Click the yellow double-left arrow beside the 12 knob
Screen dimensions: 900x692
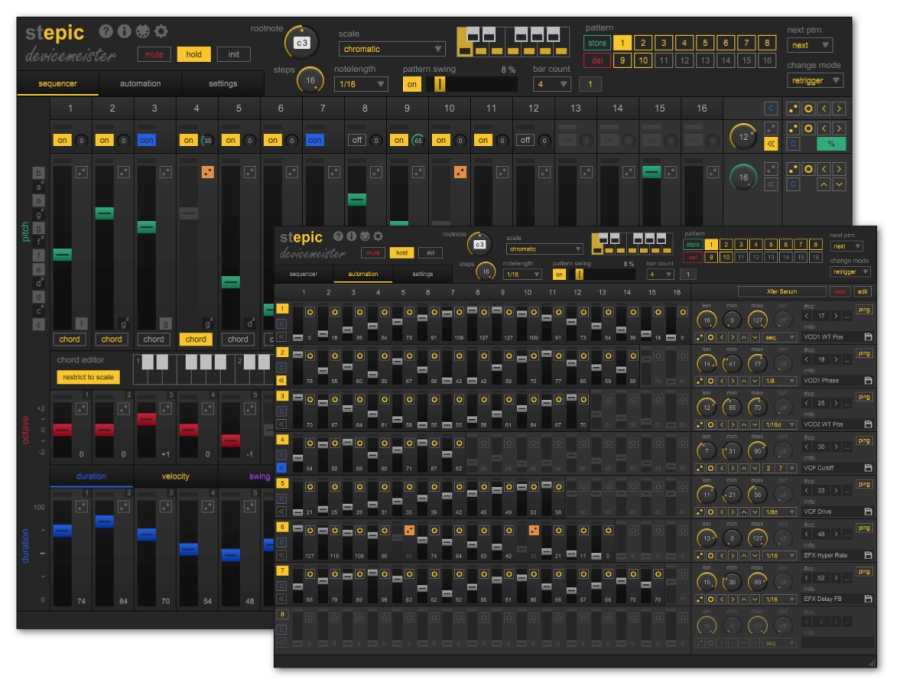point(771,144)
